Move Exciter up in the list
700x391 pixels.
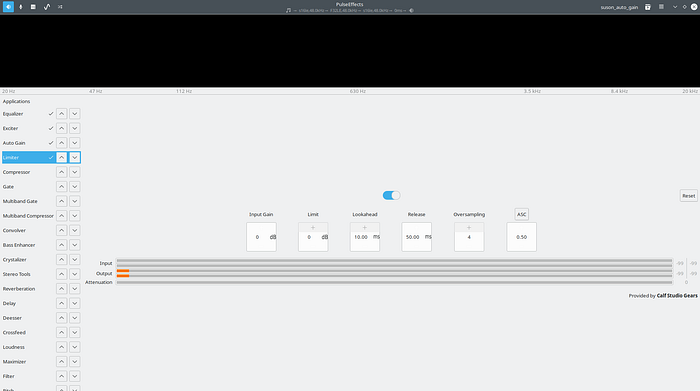click(x=62, y=129)
